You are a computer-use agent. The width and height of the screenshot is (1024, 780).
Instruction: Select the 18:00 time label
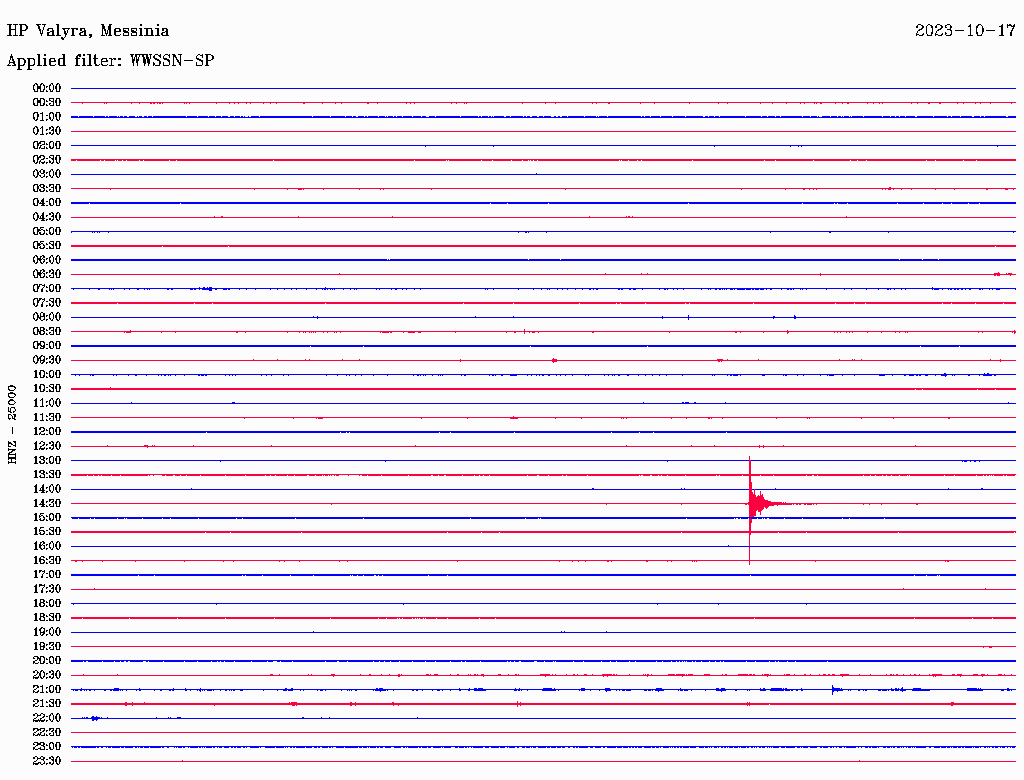click(47, 604)
